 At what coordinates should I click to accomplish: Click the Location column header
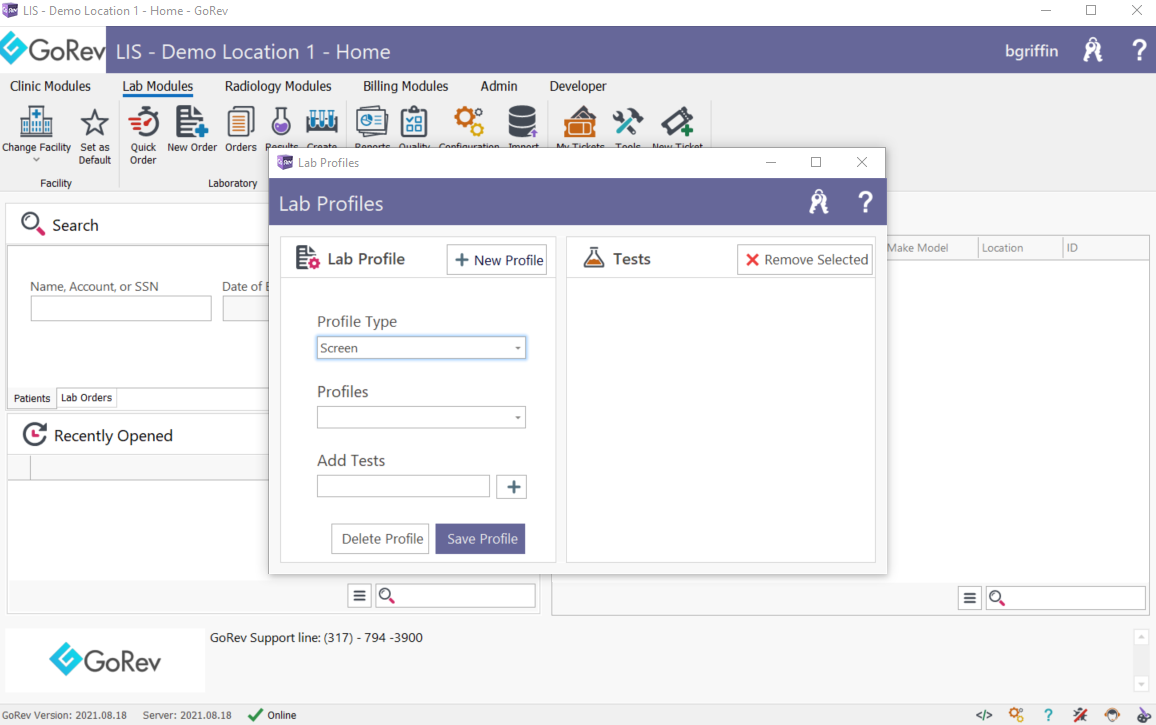(1020, 248)
